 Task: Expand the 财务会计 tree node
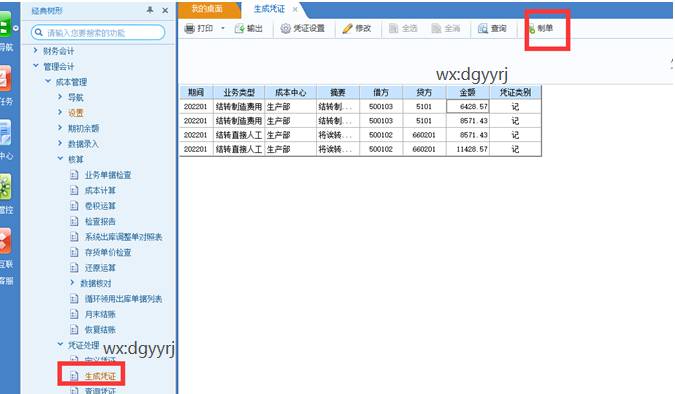pos(36,50)
